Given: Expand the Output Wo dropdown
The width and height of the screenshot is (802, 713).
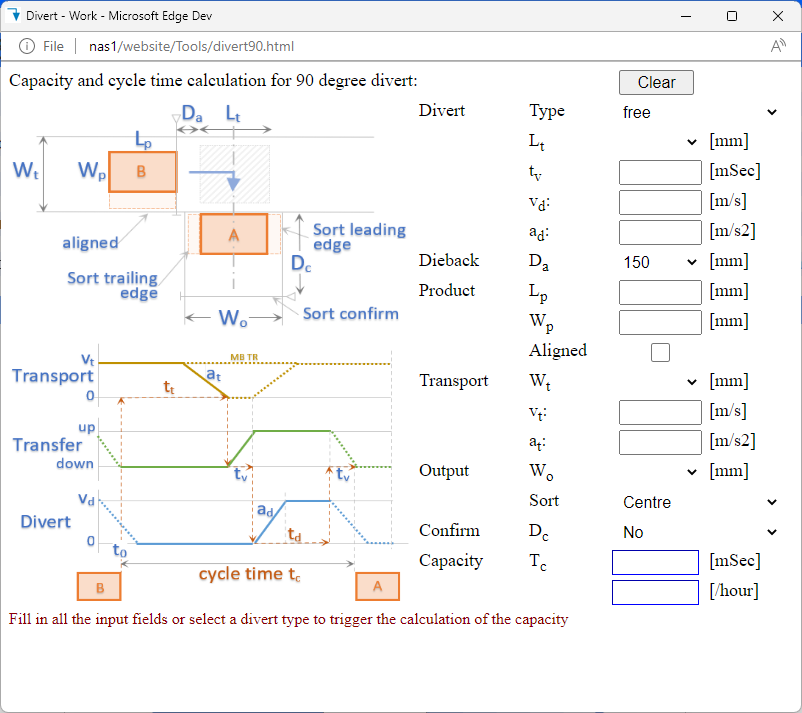Looking at the screenshot, I should pos(660,472).
